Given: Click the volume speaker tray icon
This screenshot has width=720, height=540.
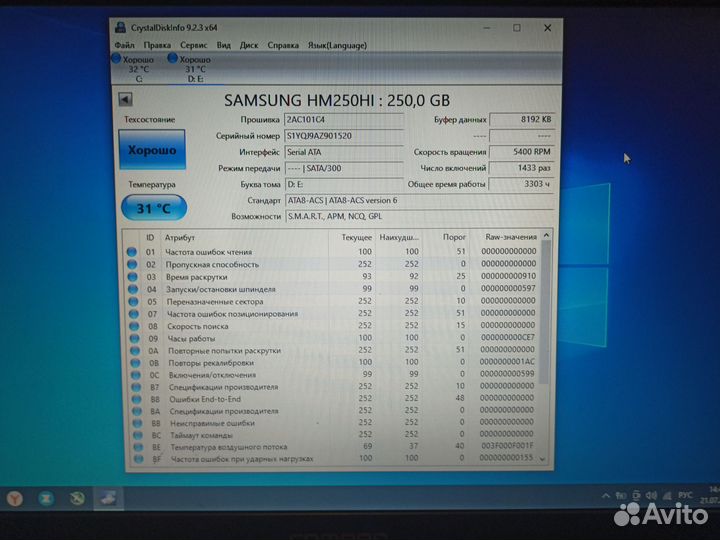Looking at the screenshot, I should click(651, 495).
